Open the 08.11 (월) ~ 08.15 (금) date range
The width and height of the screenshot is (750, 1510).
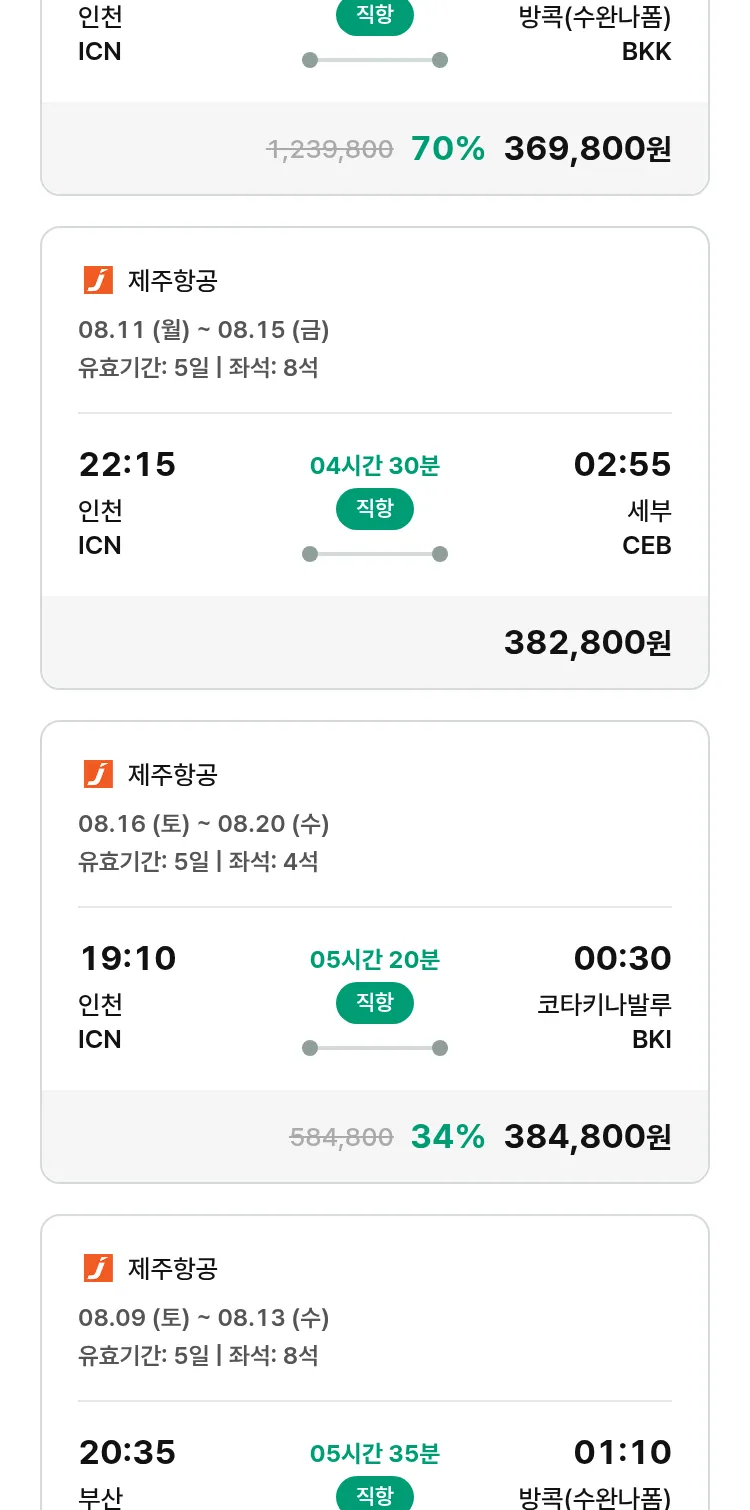204,330
